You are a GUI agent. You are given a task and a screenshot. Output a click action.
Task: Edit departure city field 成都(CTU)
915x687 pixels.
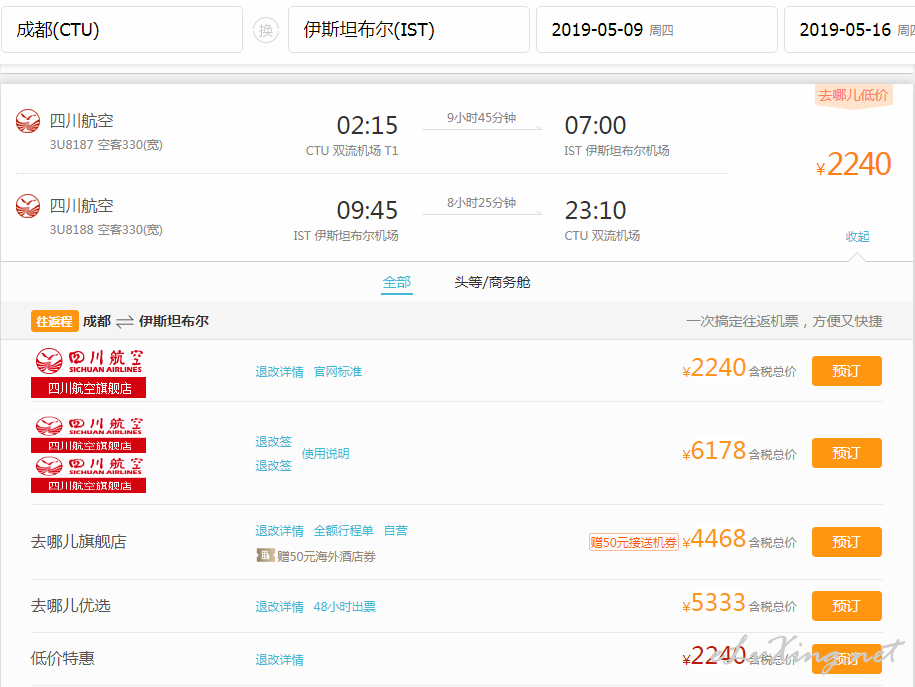click(122, 30)
